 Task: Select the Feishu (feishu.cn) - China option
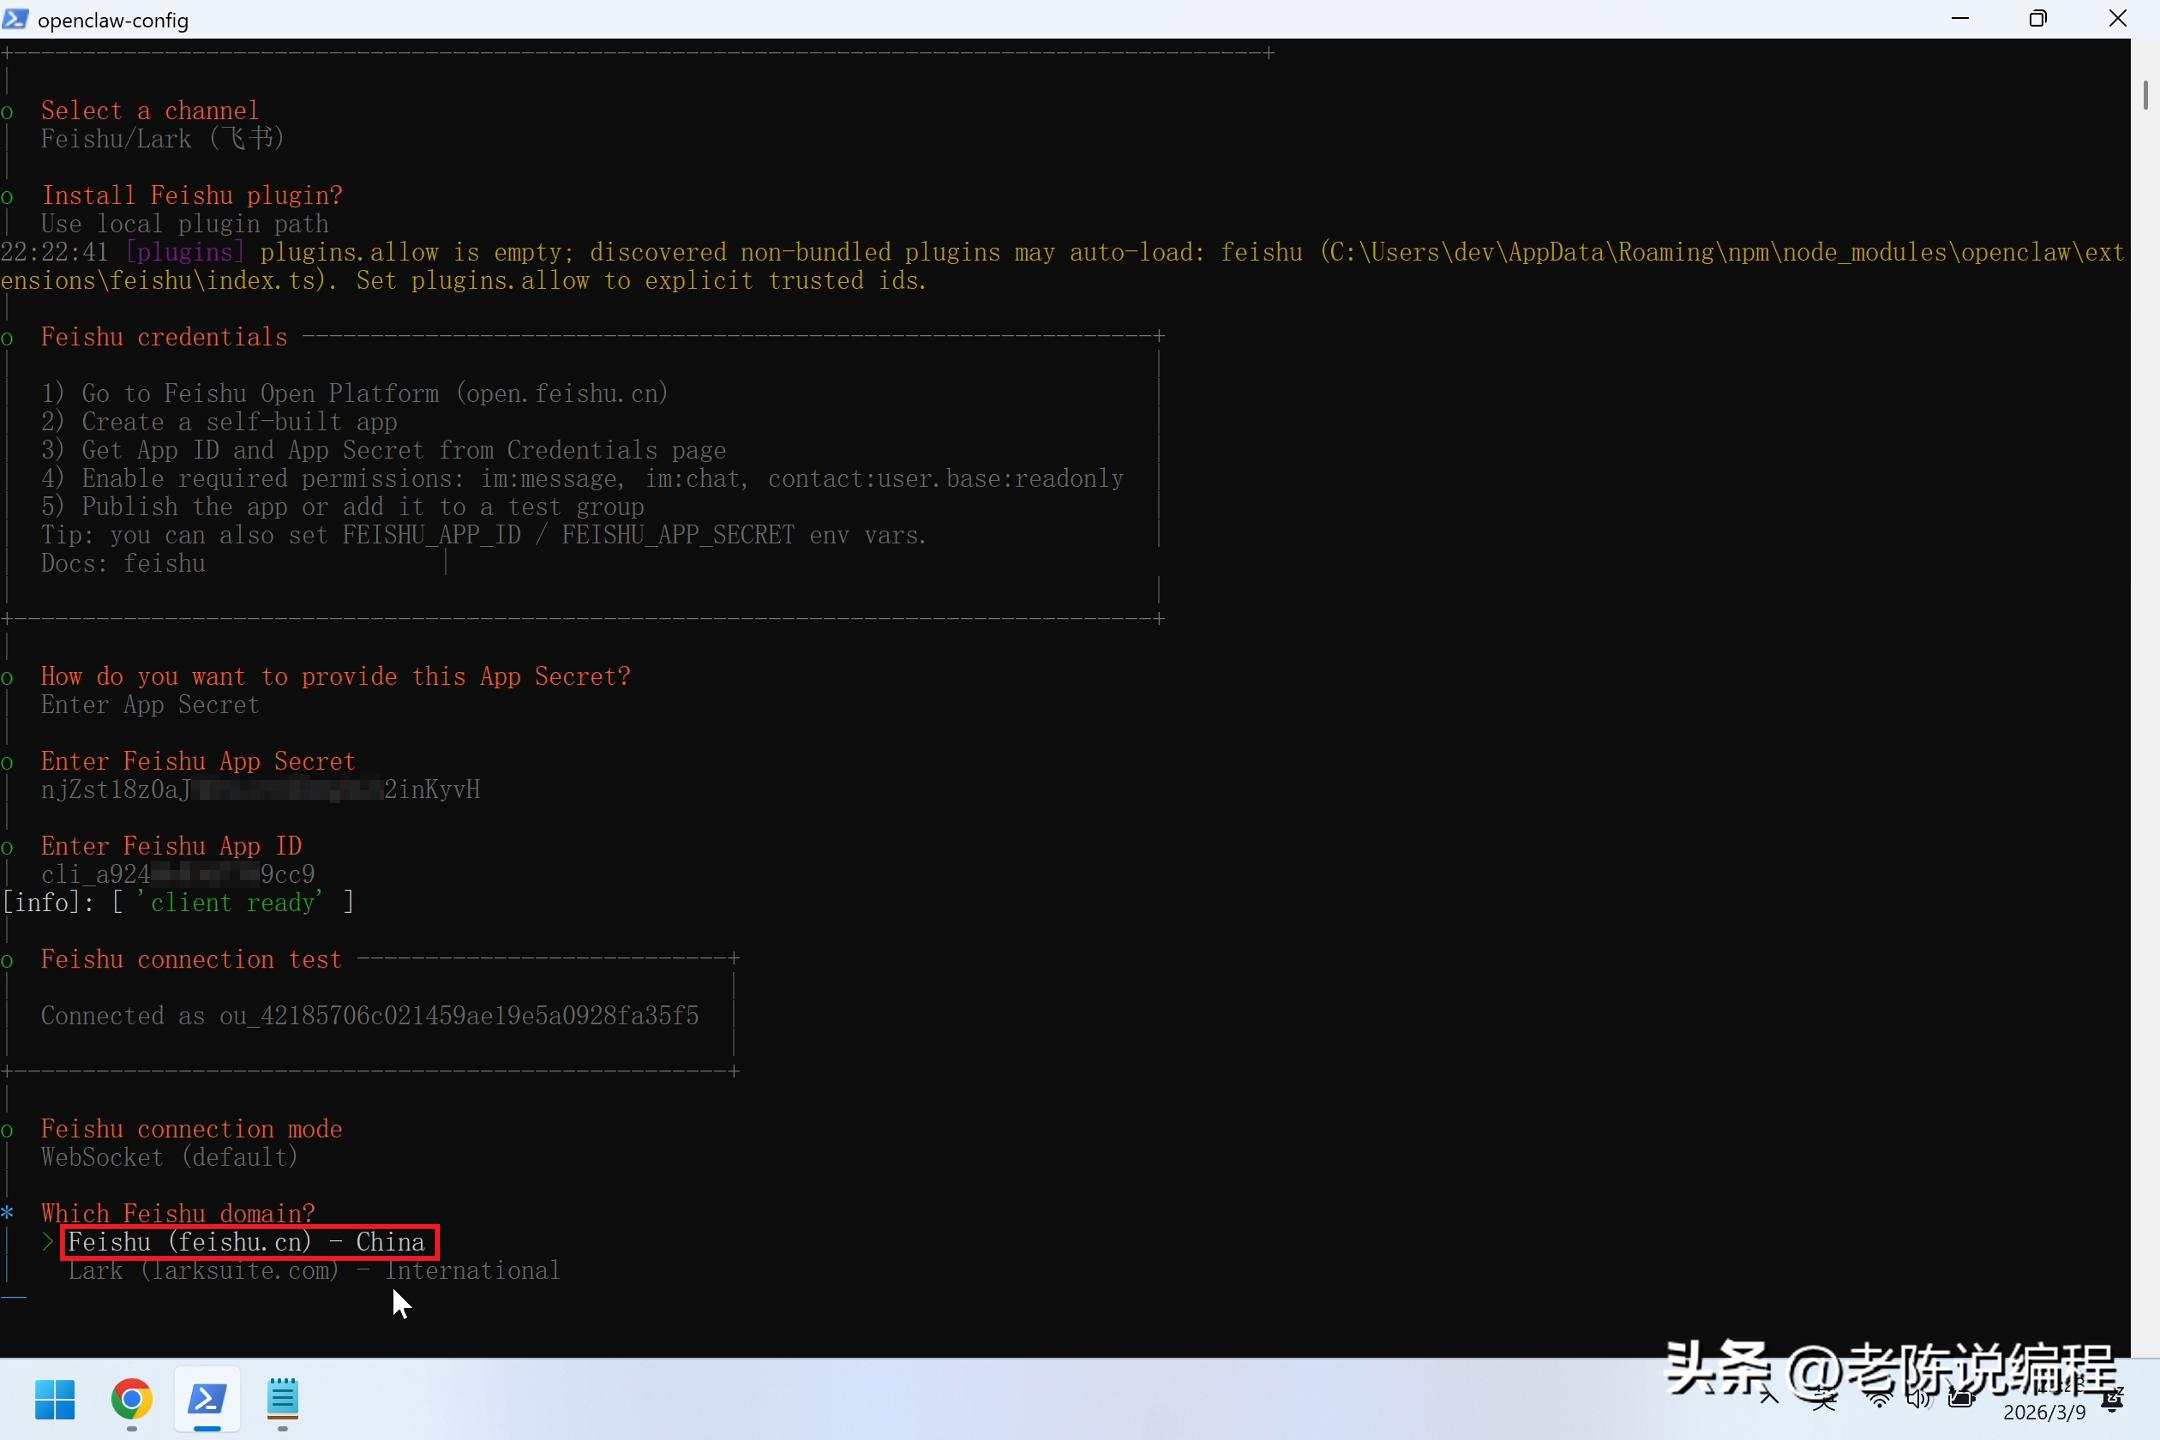point(246,1242)
